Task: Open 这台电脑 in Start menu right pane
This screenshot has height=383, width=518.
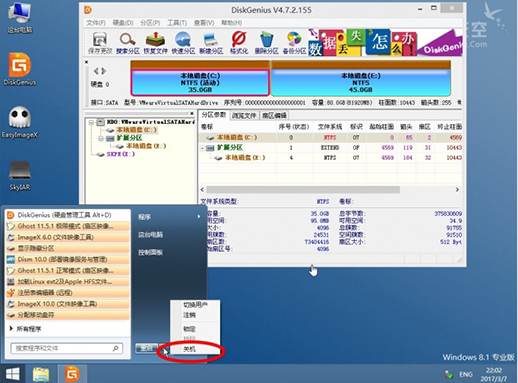Action: [151, 235]
